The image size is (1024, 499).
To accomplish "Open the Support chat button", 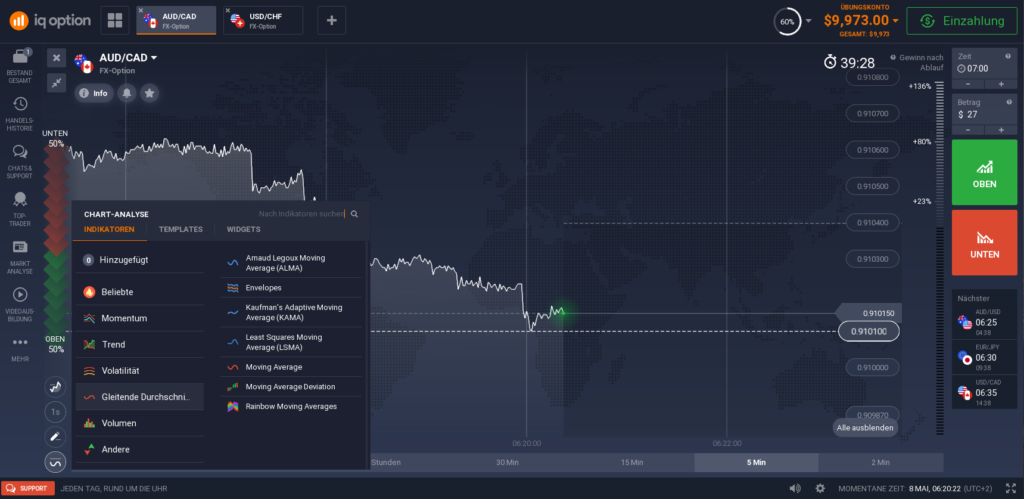I will click(27, 489).
